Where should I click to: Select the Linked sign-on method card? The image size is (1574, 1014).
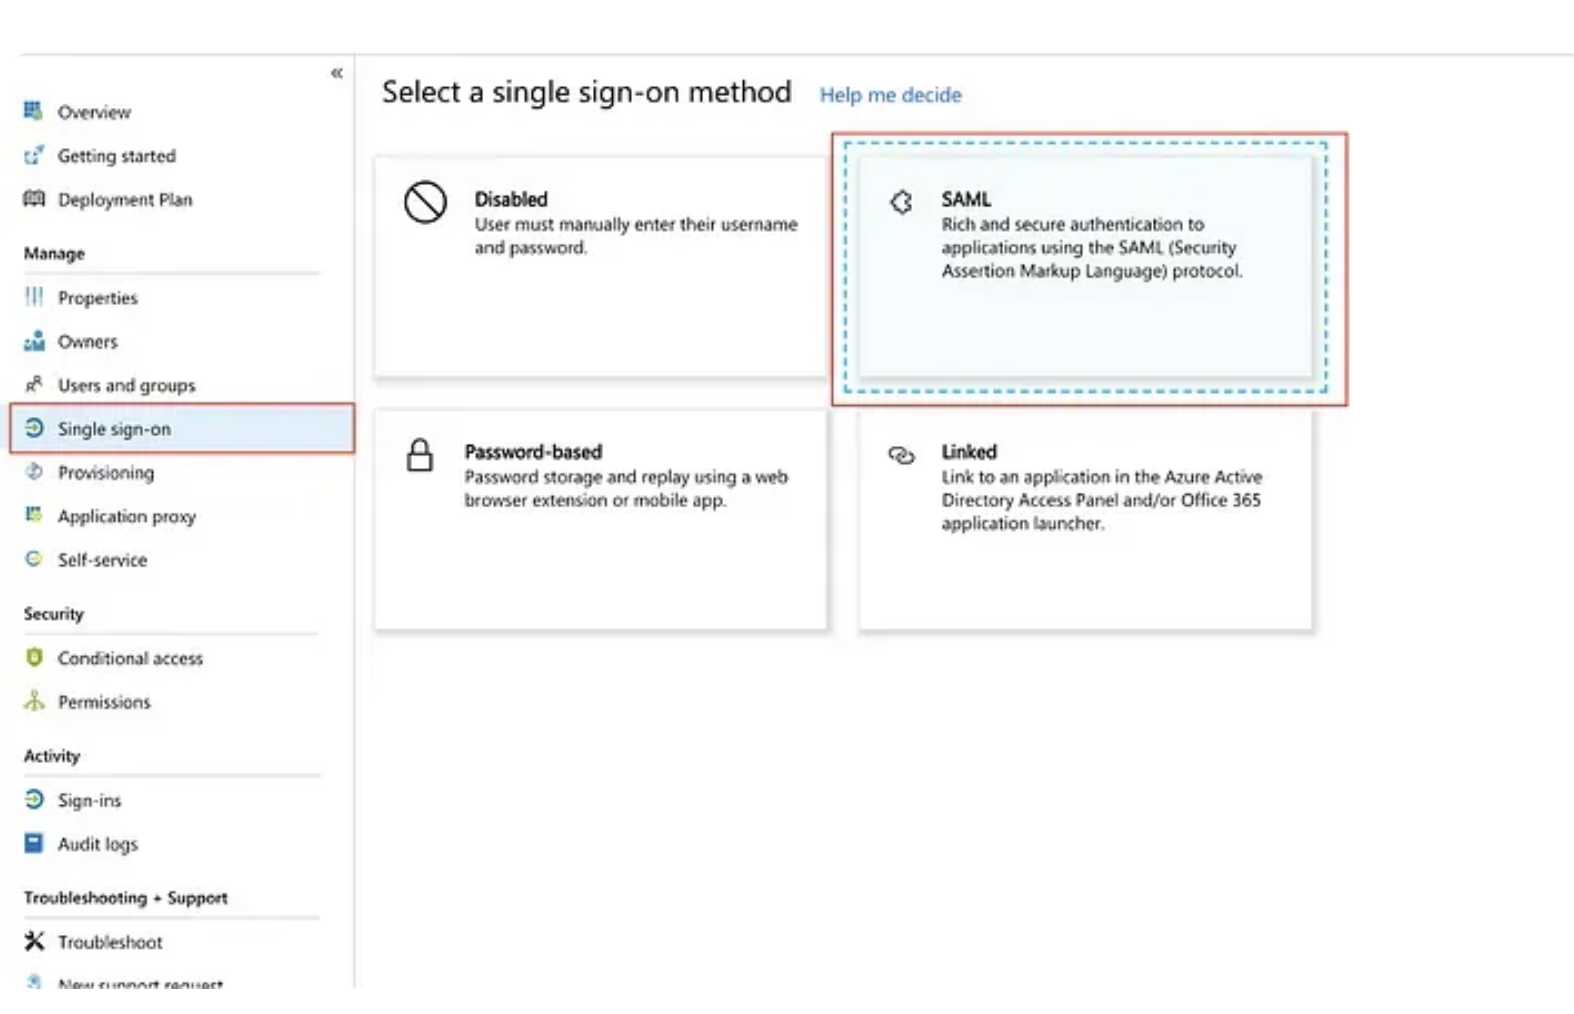click(1085, 520)
